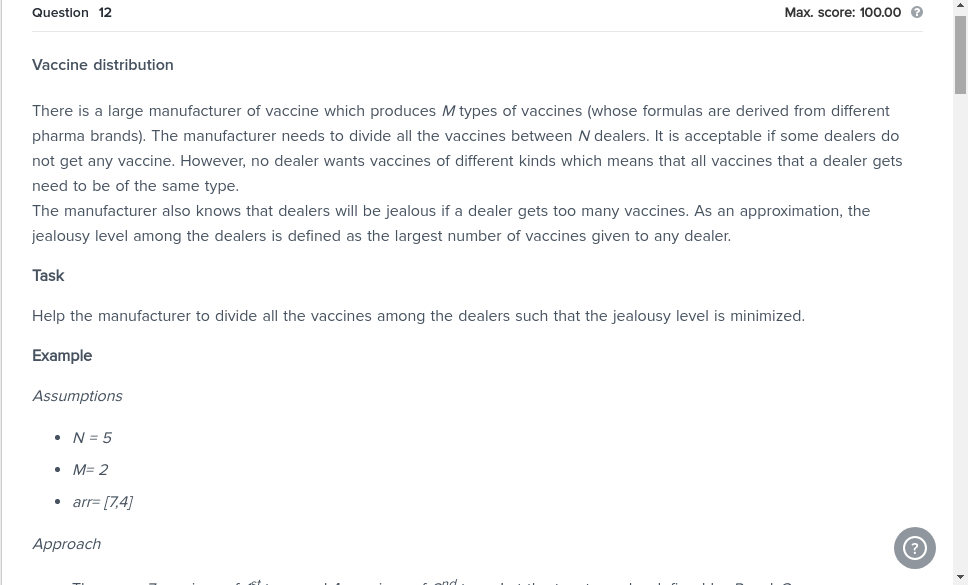Click the M= 2 bullet item
Image resolution: width=968 pixels, height=585 pixels.
click(x=90, y=470)
